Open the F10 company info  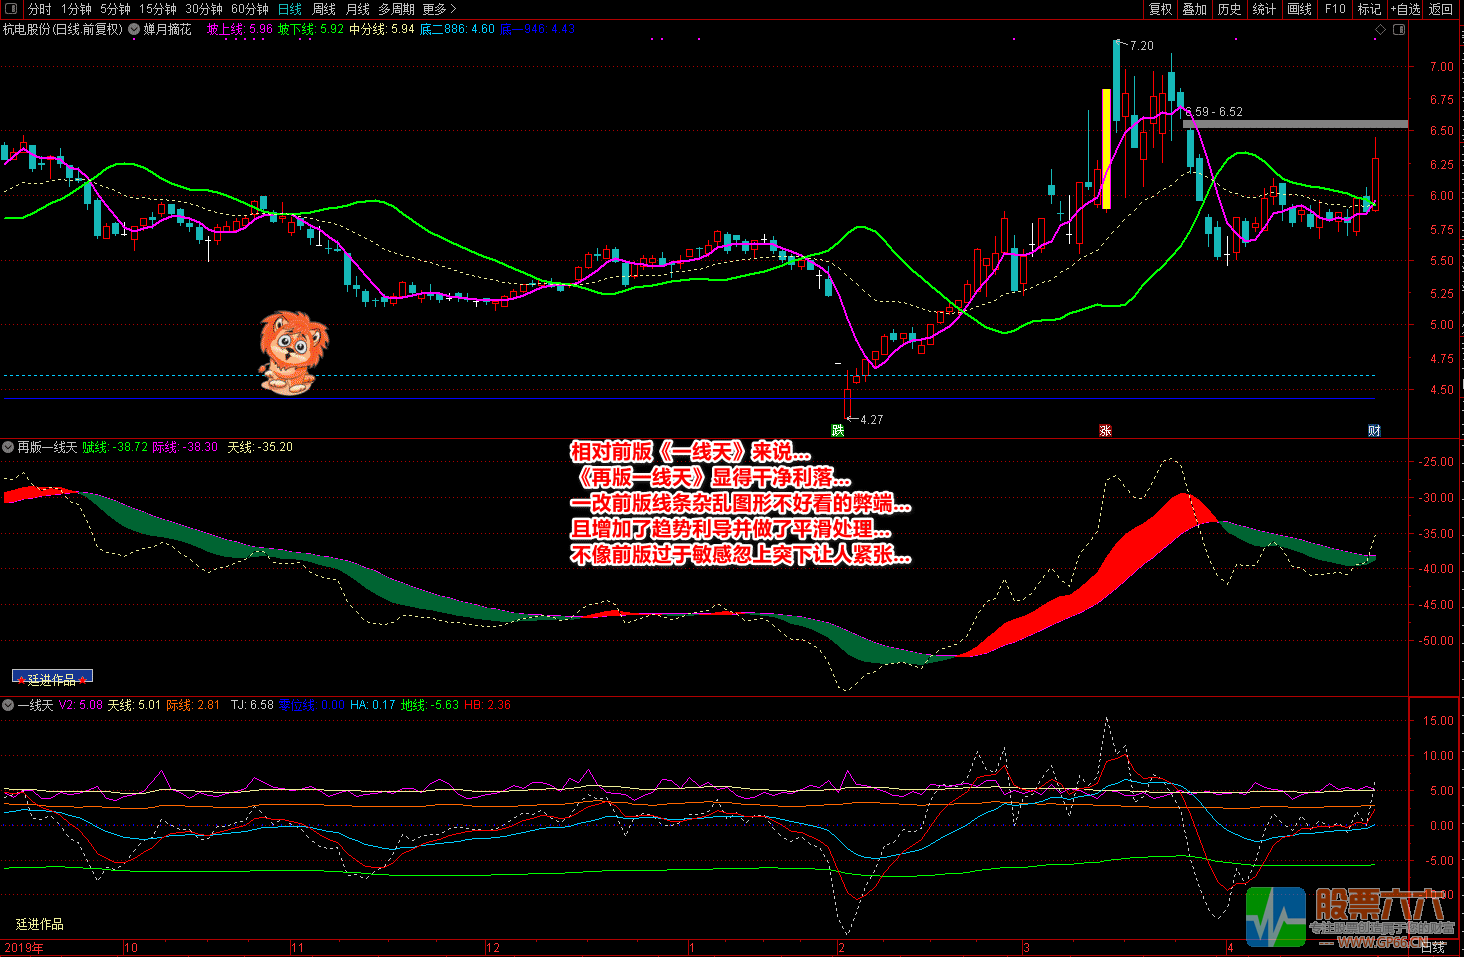(x=1335, y=9)
